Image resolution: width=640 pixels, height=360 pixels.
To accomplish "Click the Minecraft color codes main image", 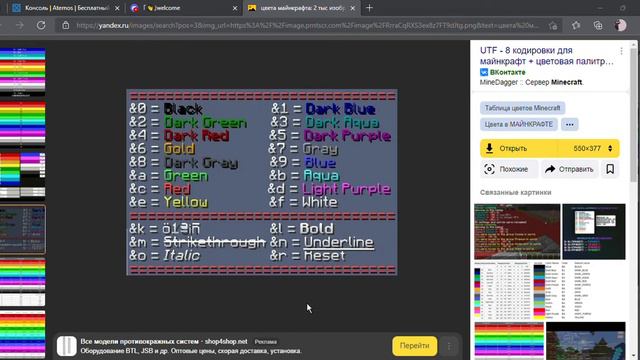I will pos(262,182).
